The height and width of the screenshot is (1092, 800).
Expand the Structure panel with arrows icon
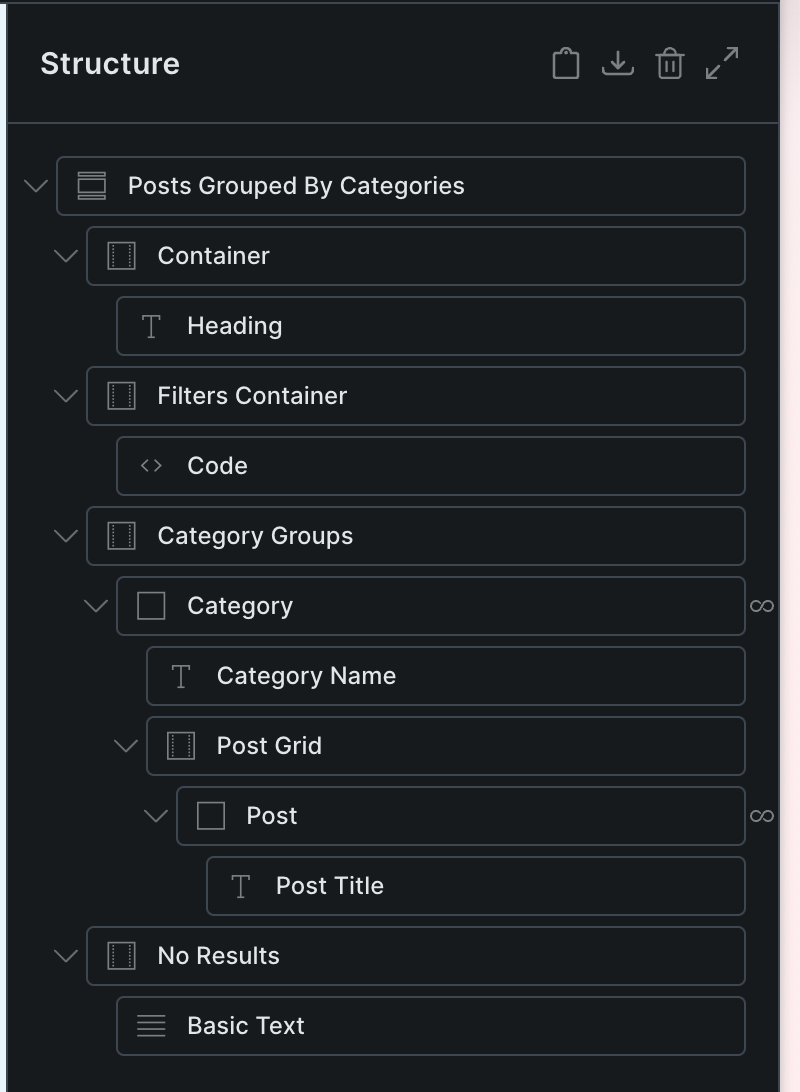tap(722, 63)
